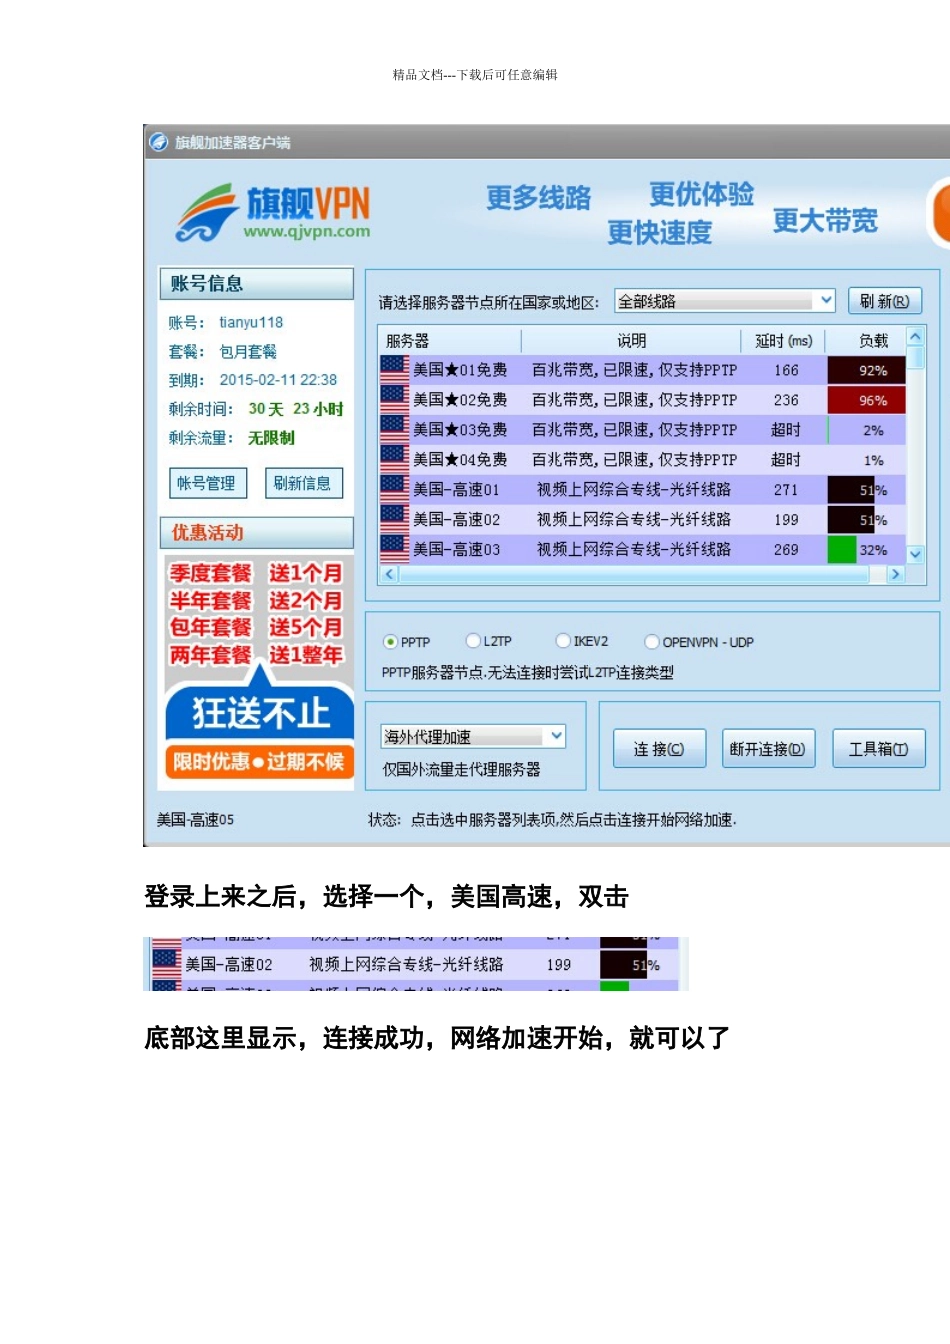Click the latency value 166
950x1344 pixels.
[786, 370]
